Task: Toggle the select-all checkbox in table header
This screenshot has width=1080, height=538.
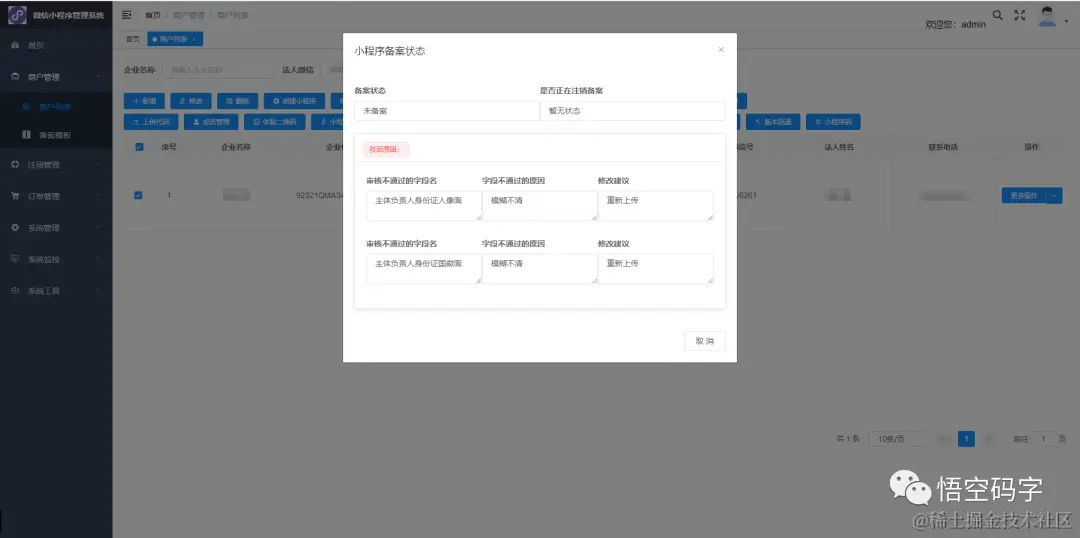Action: point(140,147)
